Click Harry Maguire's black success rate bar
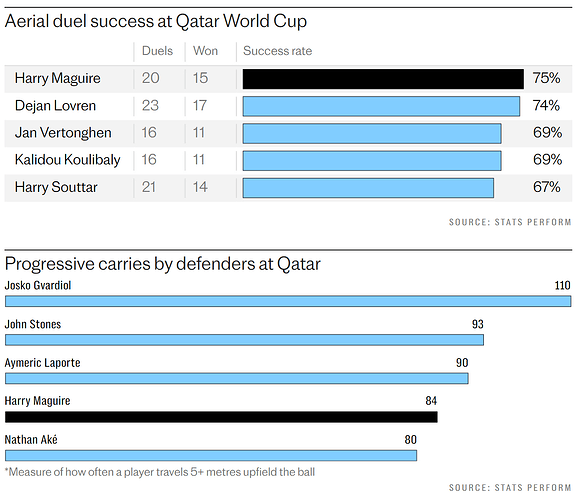 (x=383, y=79)
